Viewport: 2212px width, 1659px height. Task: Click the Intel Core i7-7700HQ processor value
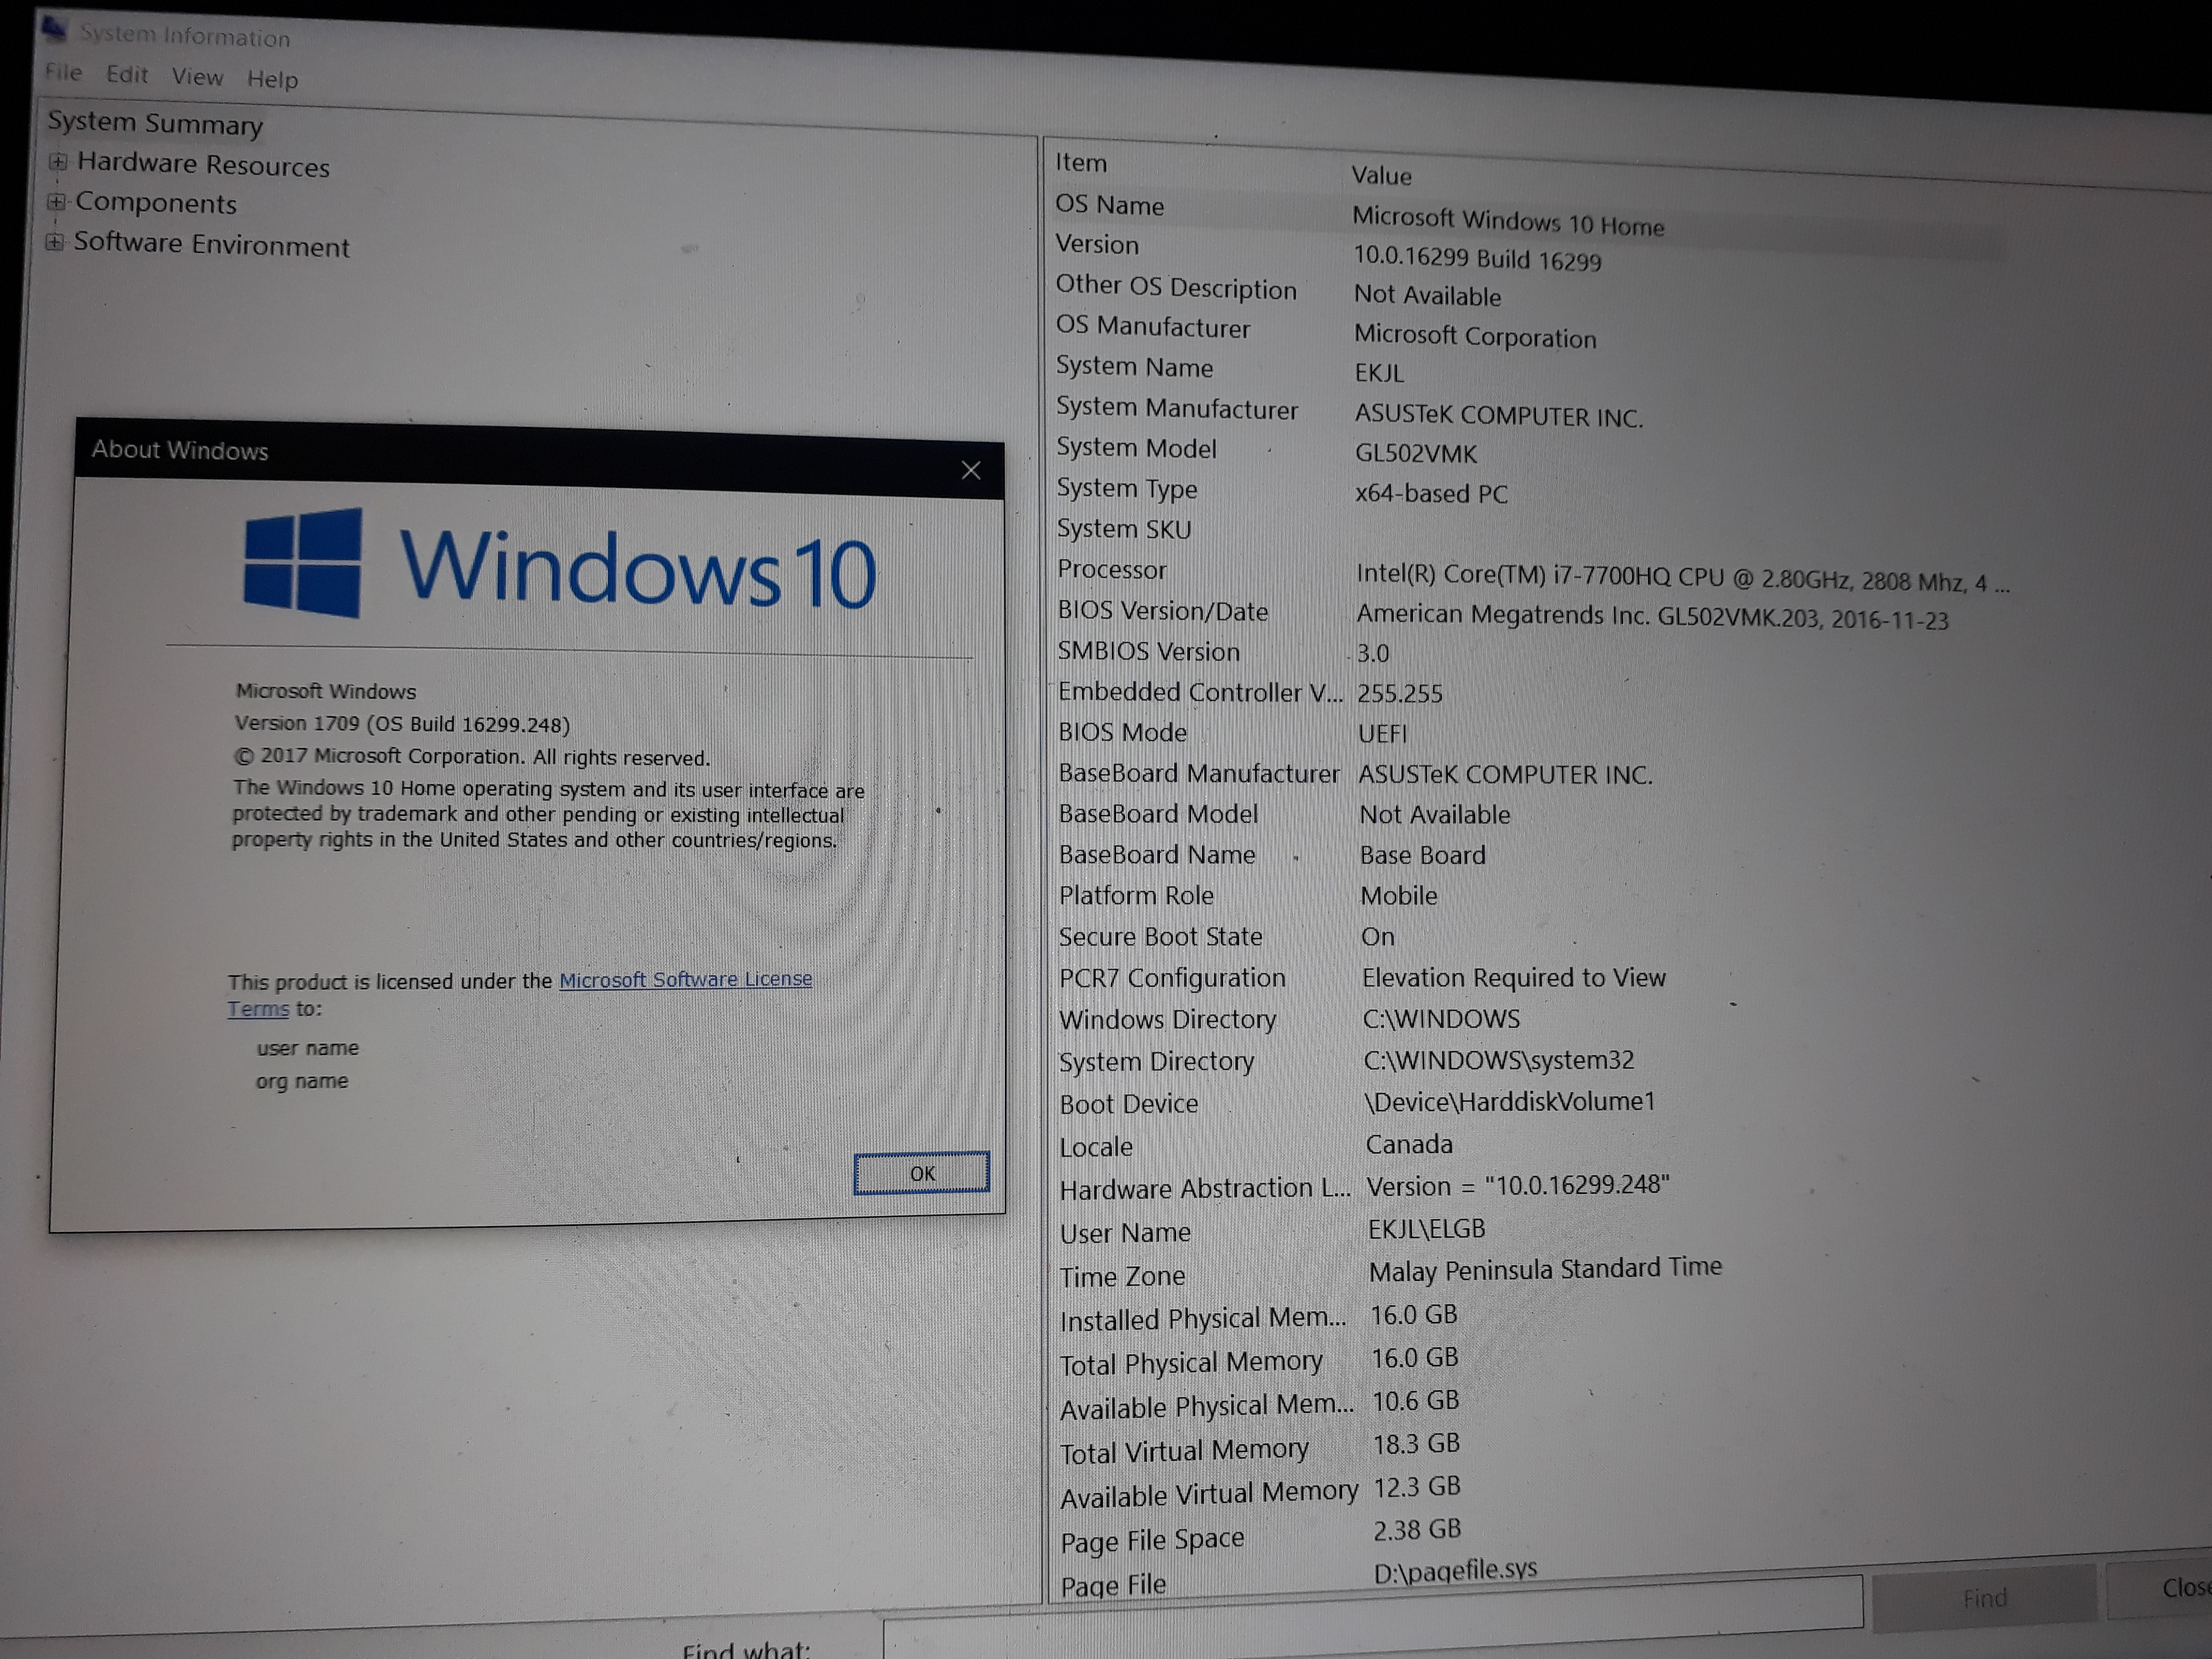1682,579
